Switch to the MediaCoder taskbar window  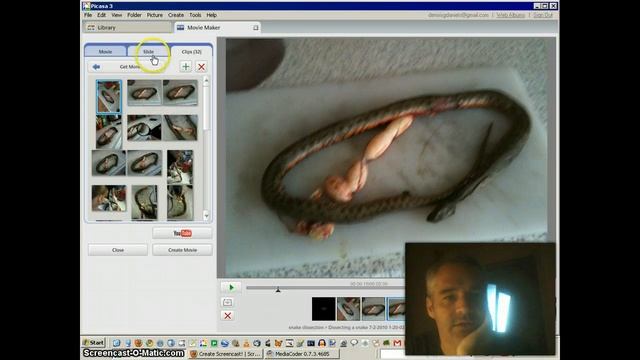301,354
